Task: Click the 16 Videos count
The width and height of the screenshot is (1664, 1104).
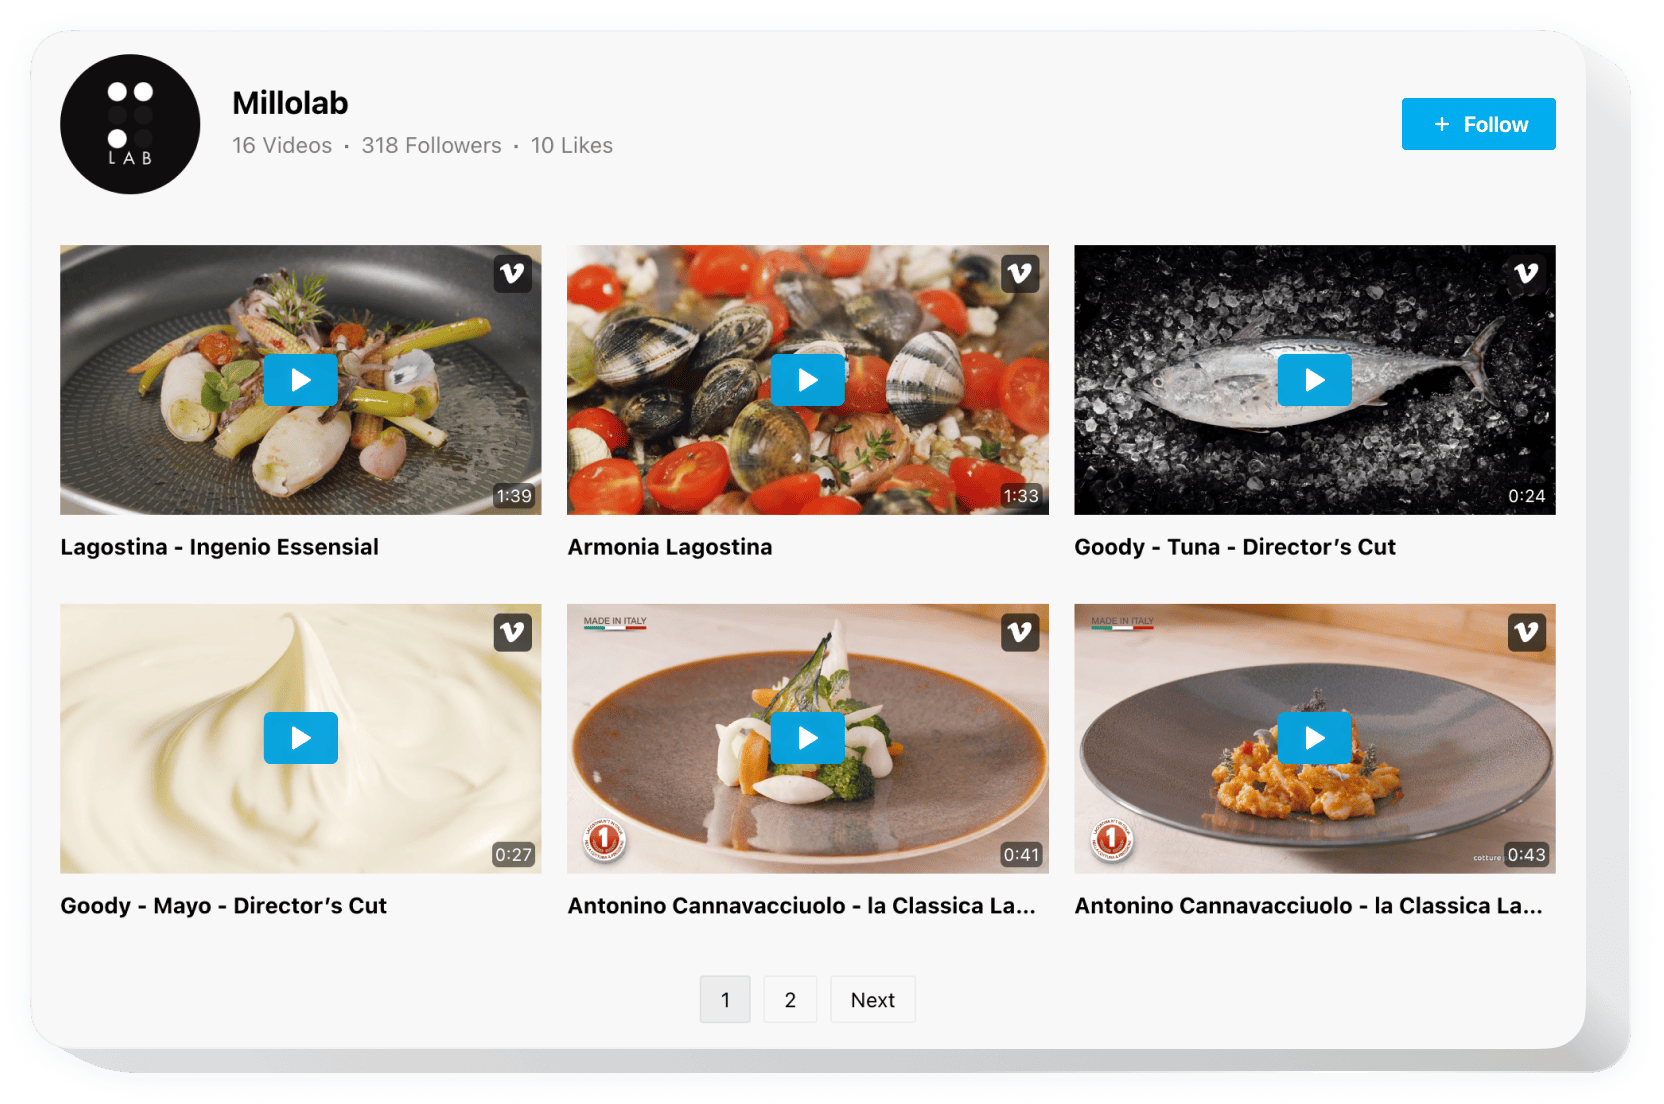Action: 282,146
